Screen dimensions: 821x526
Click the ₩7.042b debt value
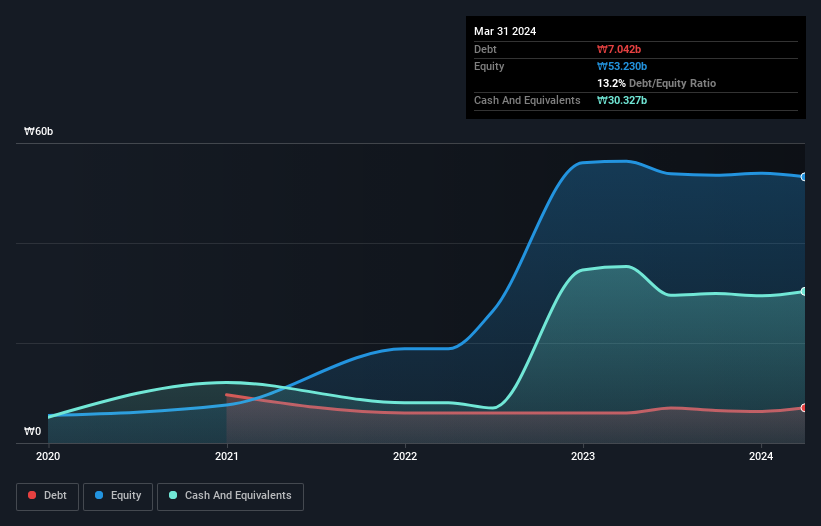[x=619, y=49]
